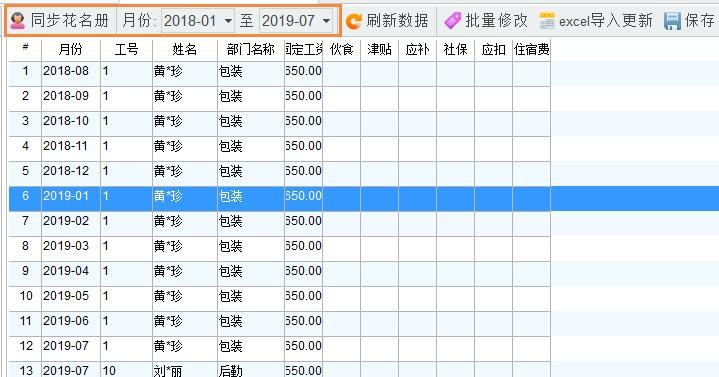Click the 社保 column header
719x377 pixels.
[455, 49]
